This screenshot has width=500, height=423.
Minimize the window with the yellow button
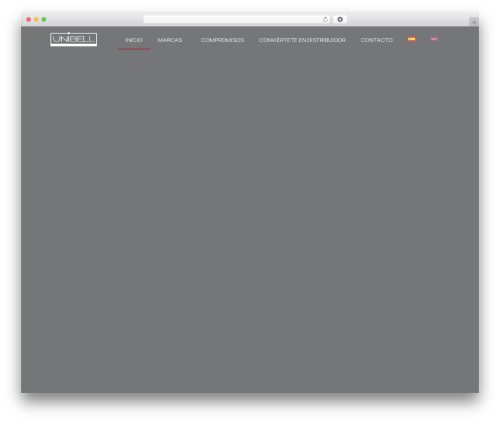coord(36,19)
